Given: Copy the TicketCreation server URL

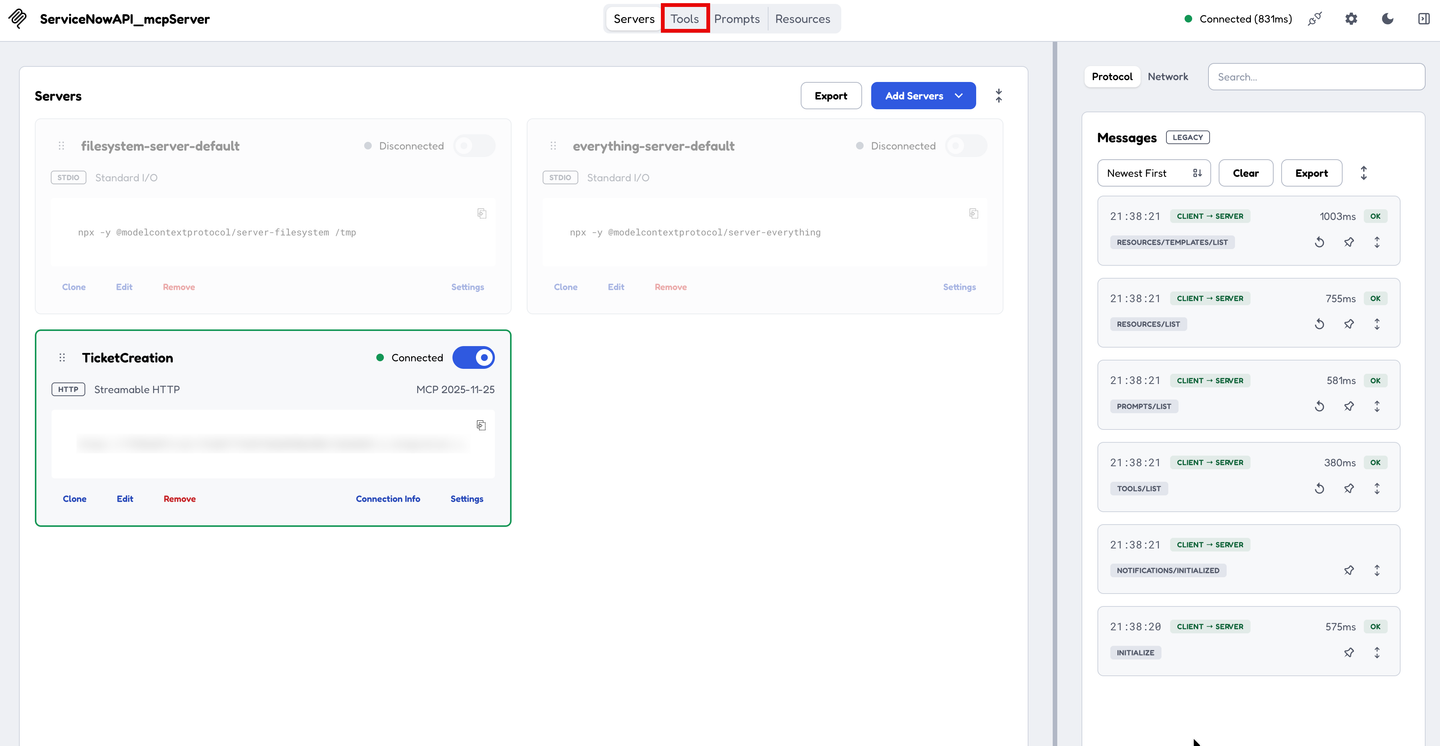Looking at the screenshot, I should 481,425.
